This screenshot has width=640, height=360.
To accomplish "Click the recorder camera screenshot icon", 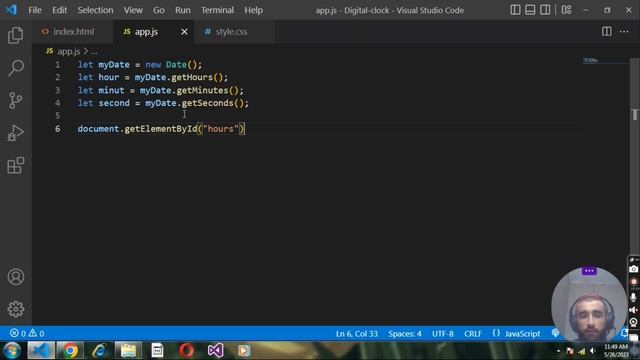I will 633,269.
